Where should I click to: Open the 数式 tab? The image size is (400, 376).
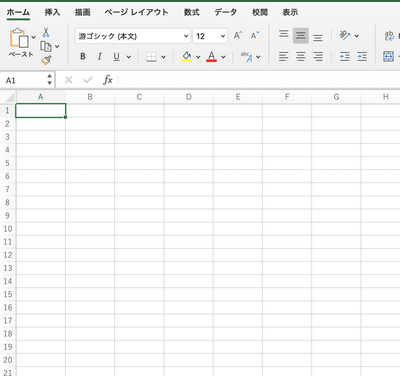tap(192, 13)
